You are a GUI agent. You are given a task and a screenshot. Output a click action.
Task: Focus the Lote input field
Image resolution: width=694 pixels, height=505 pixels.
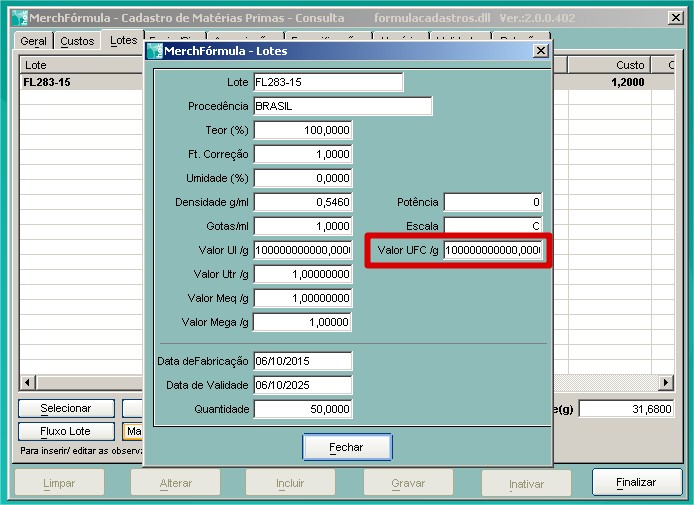(328, 82)
